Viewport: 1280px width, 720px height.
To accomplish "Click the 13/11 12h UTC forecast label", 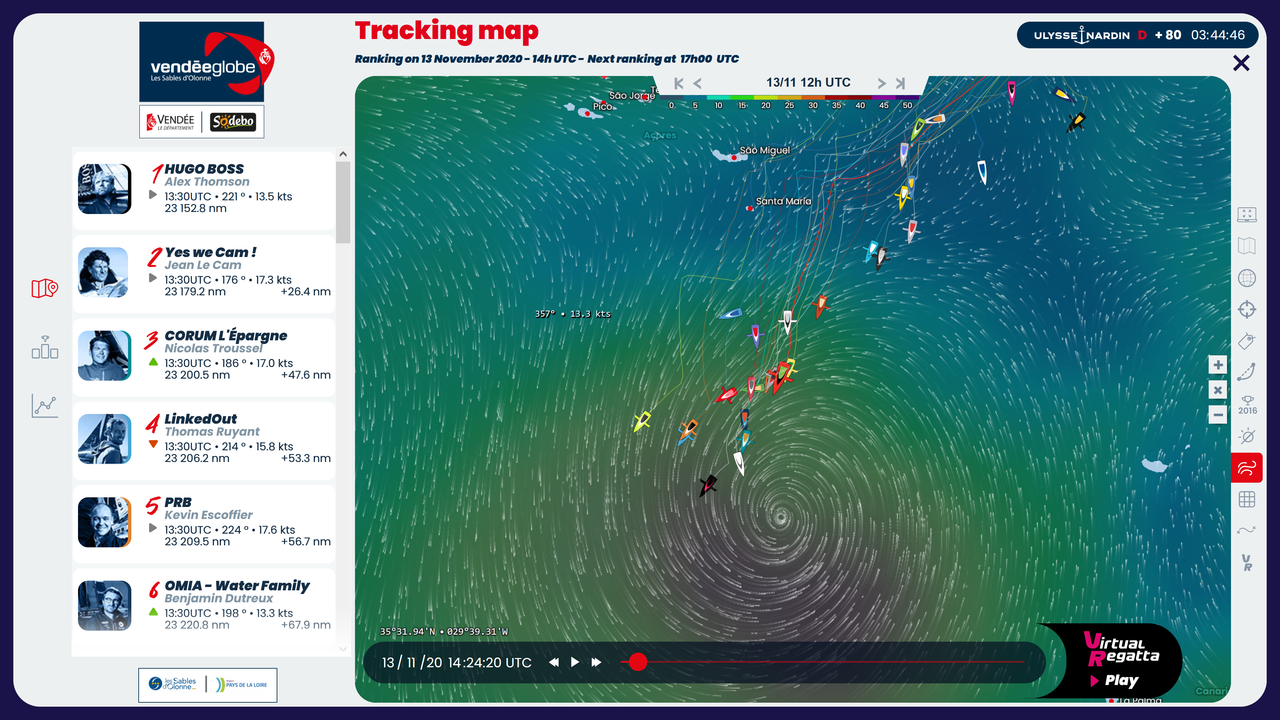I will [808, 83].
